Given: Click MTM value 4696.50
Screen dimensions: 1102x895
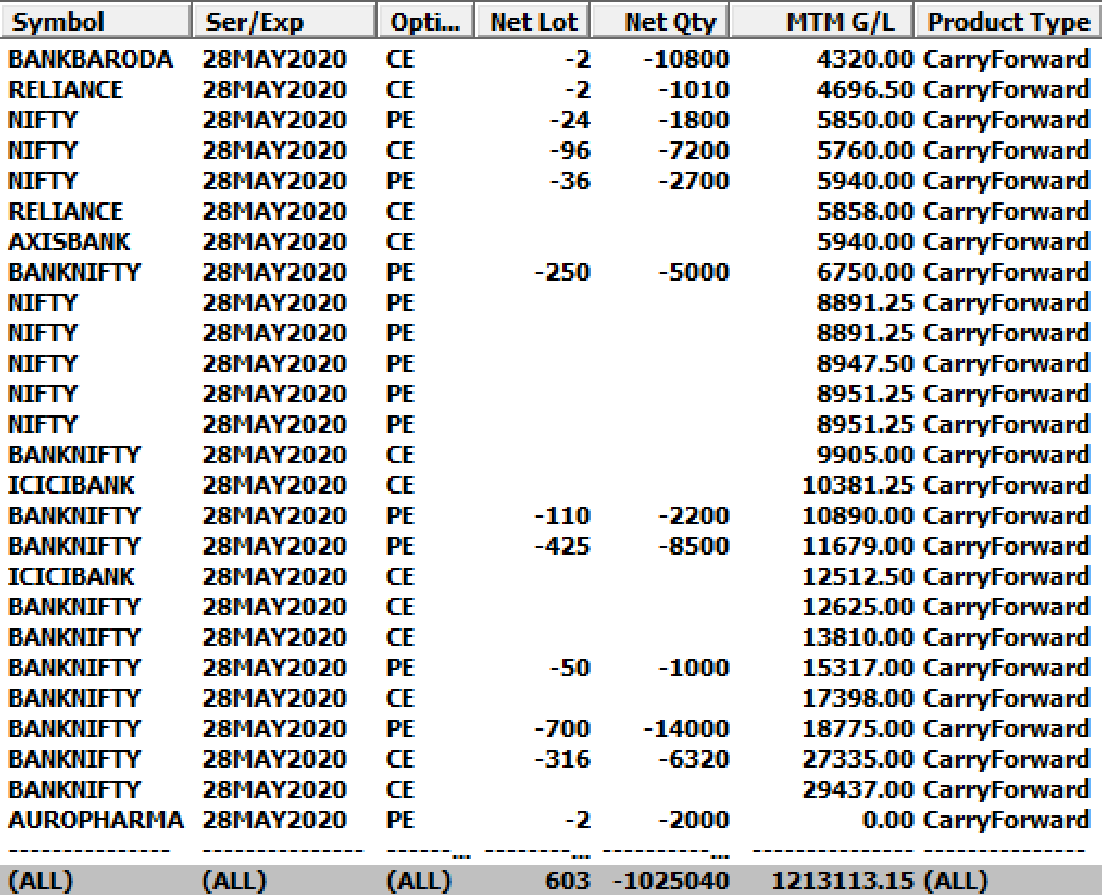Looking at the screenshot, I should [865, 89].
